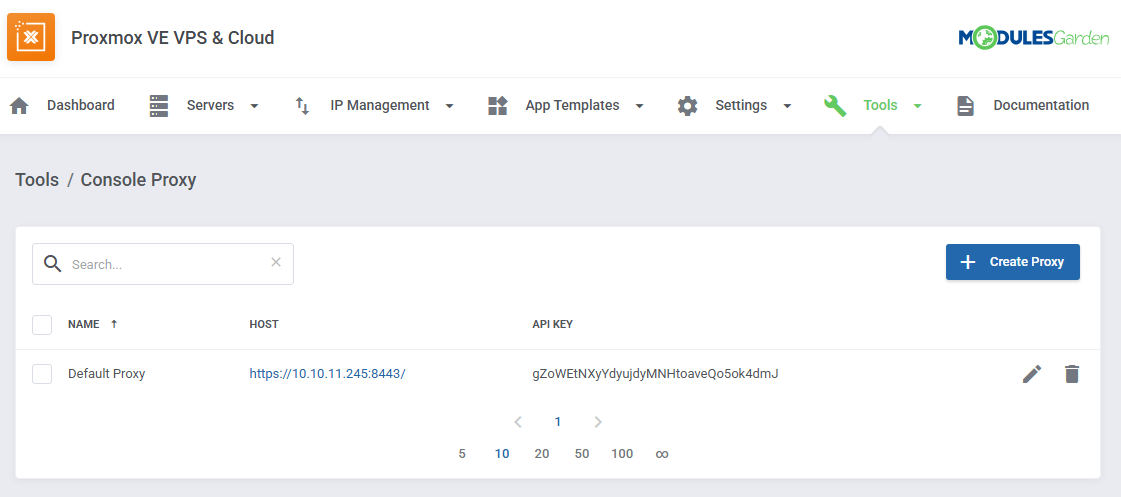Clear search with the X icon

pos(276,263)
